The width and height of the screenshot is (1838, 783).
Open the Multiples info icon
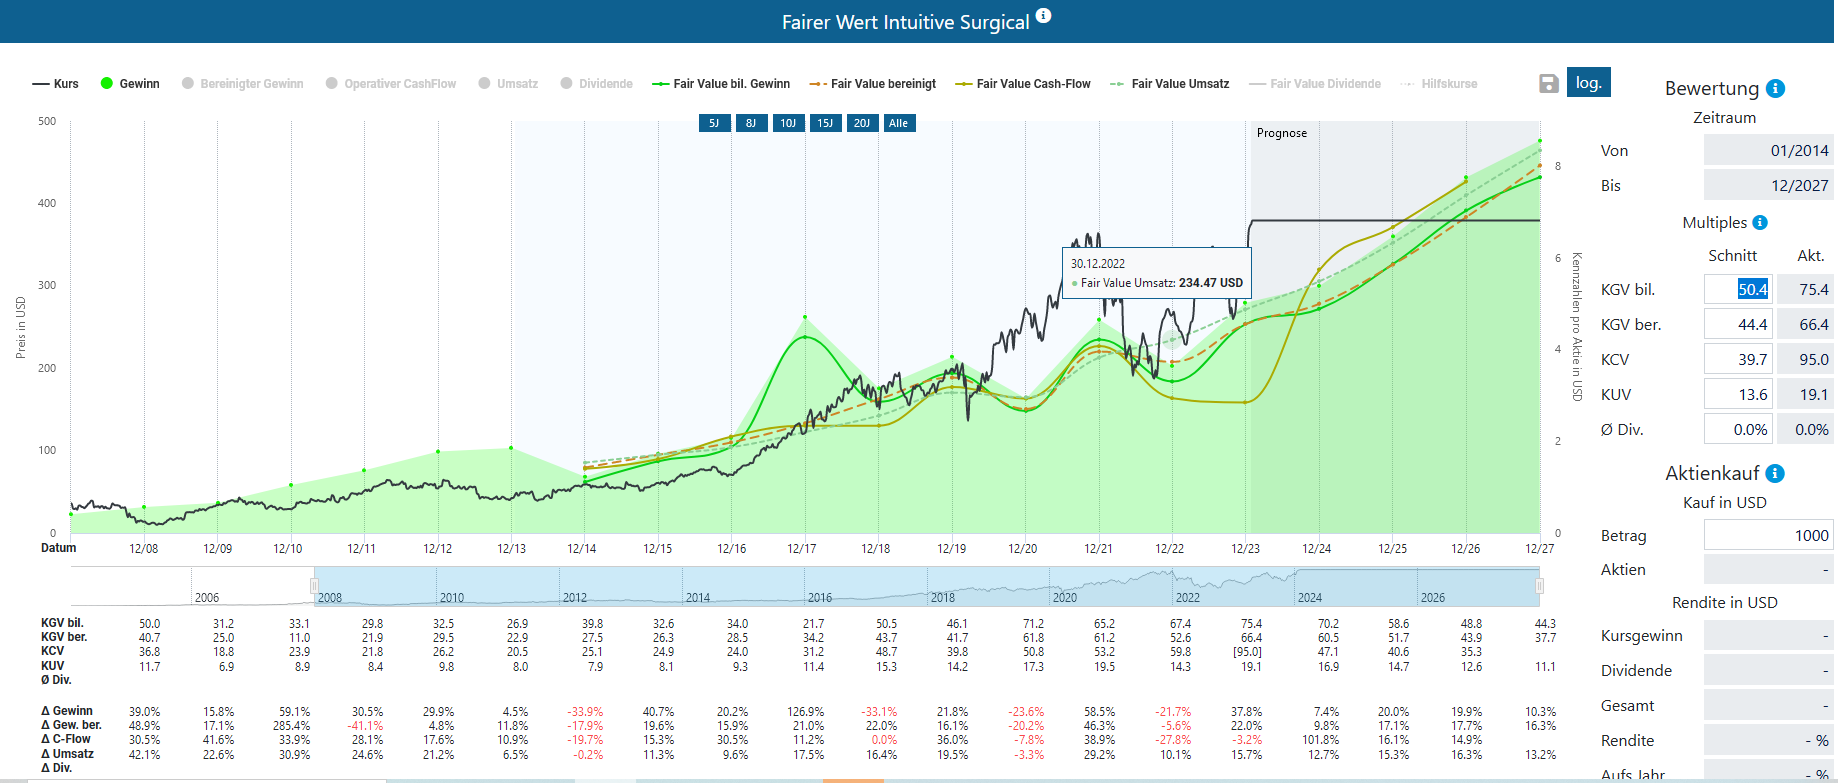[x=1760, y=222]
